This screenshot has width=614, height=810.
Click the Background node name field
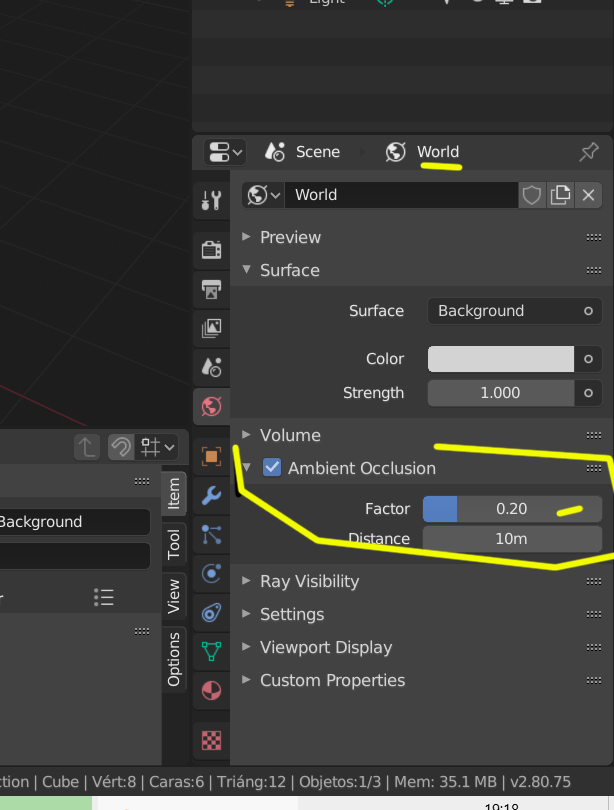click(x=75, y=522)
